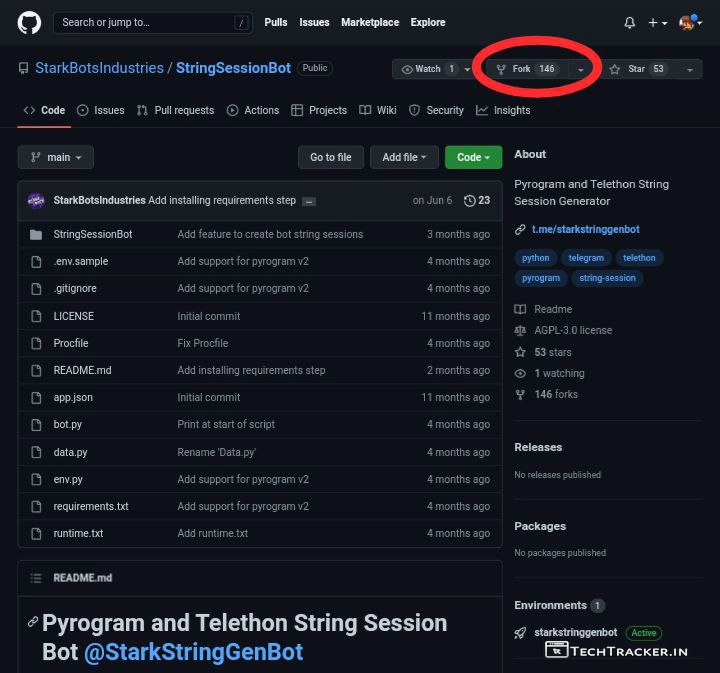Open the Insights tab

point(503,110)
